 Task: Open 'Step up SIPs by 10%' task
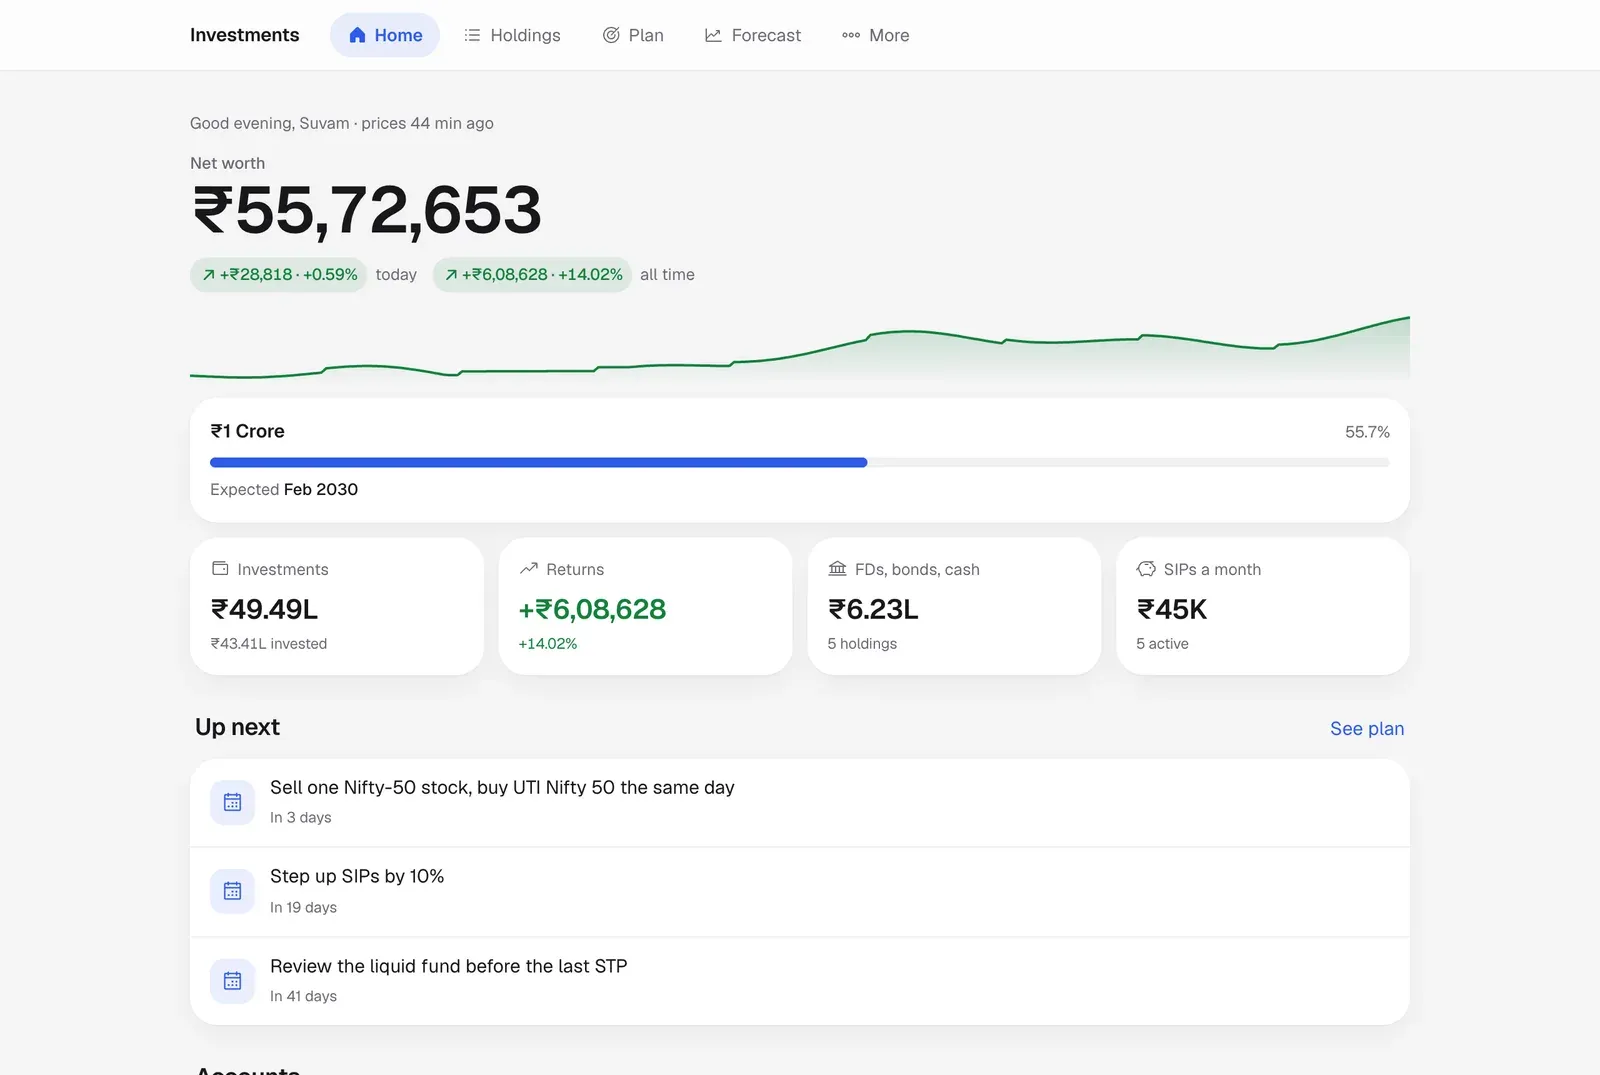pos(800,892)
